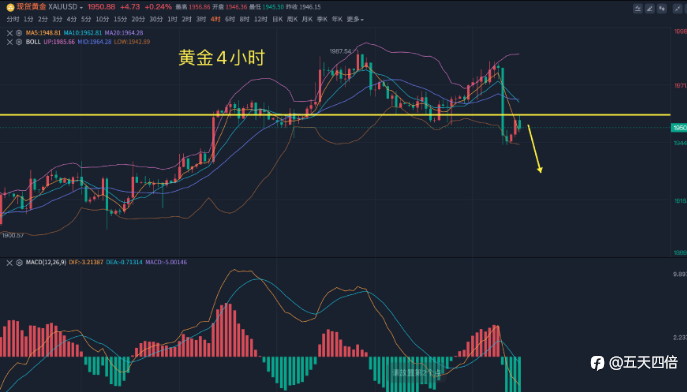
Task: Remove the BOLL indicator with its X
Action: pos(10,42)
